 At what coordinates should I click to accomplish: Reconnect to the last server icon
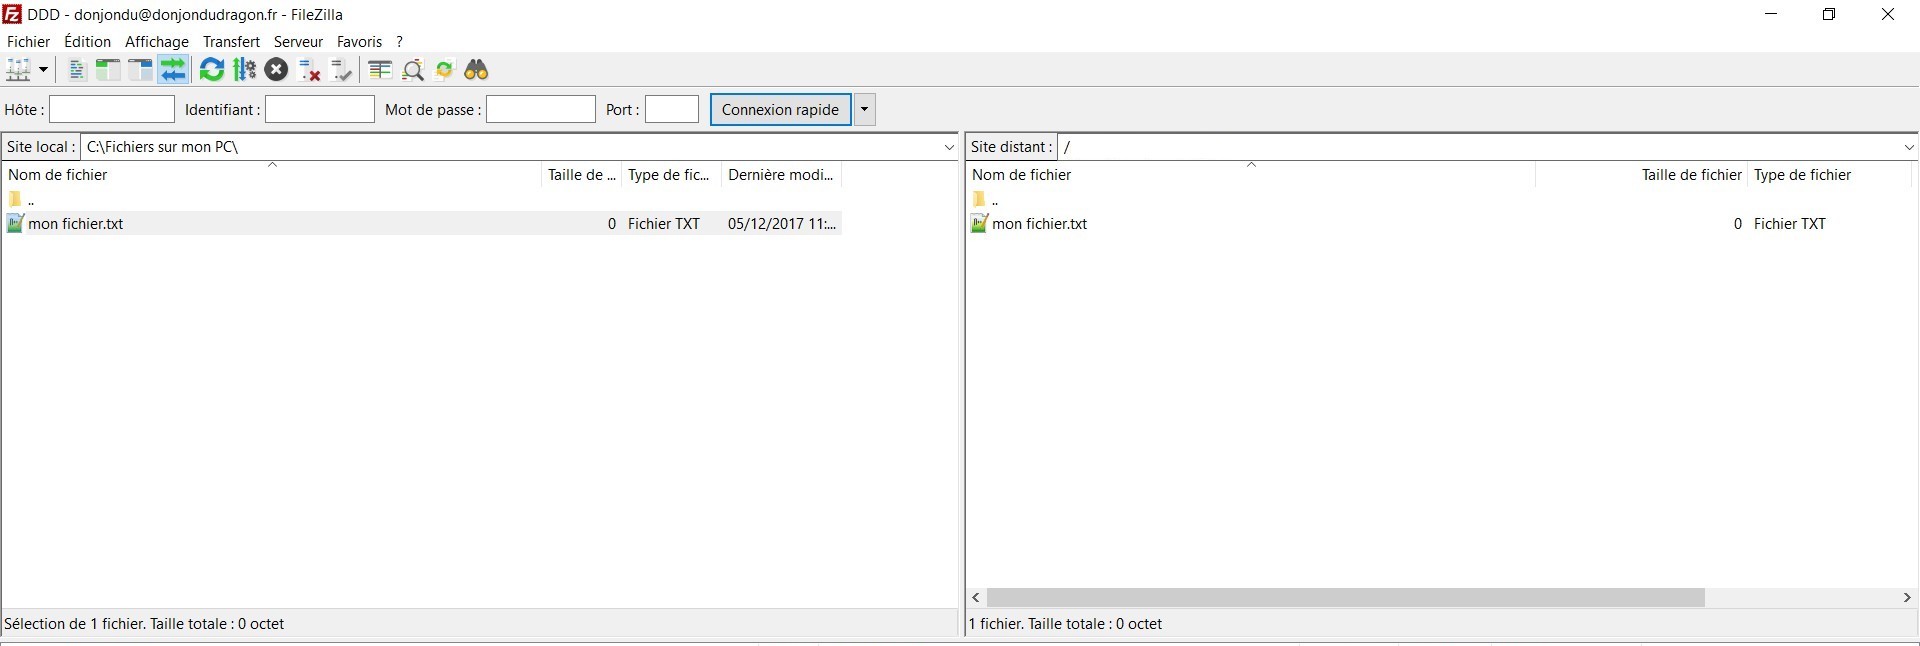(342, 70)
